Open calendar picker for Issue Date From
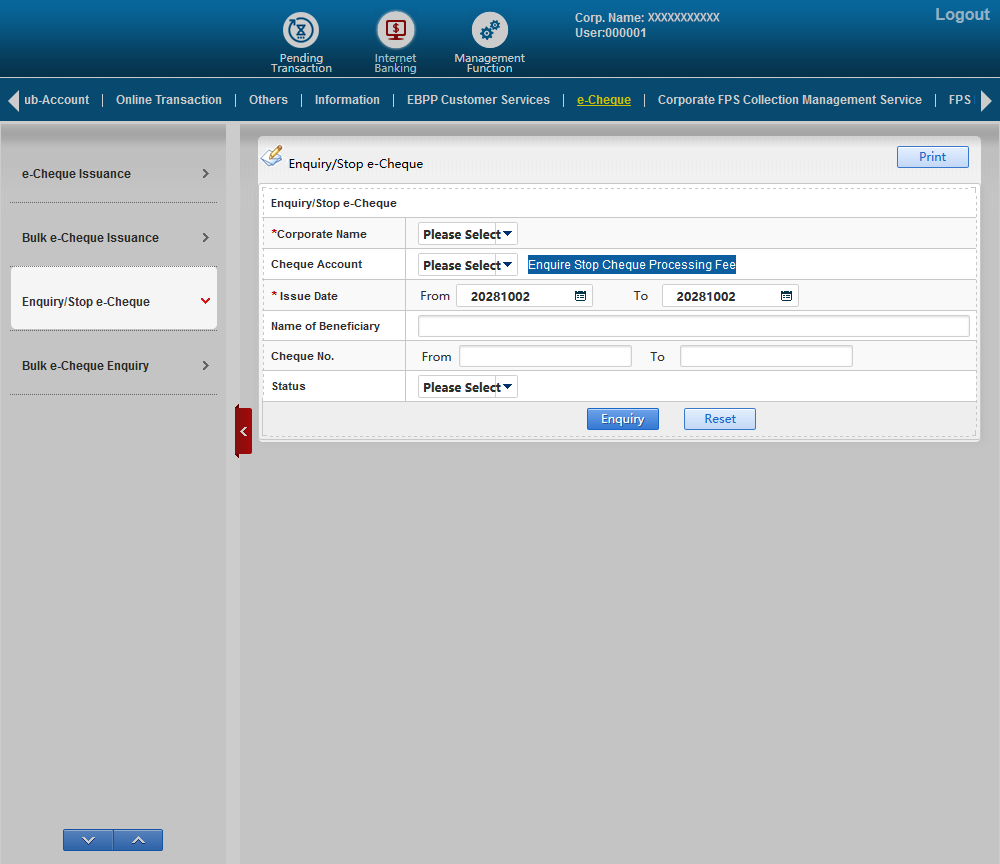This screenshot has height=864, width=1000. 580,296
